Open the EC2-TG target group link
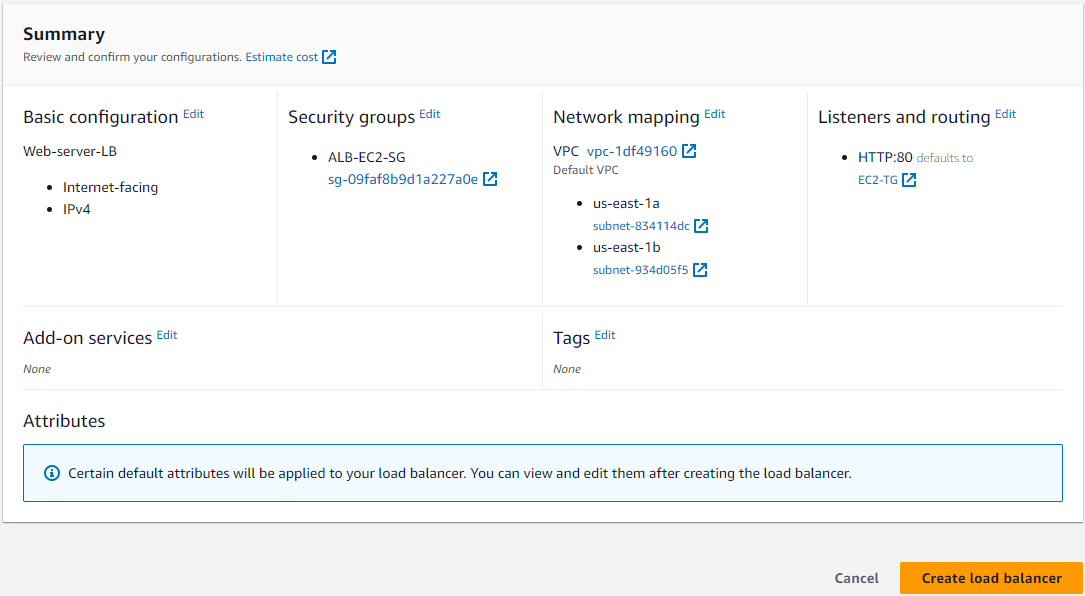The image size is (1085, 596). pyautogui.click(x=877, y=180)
